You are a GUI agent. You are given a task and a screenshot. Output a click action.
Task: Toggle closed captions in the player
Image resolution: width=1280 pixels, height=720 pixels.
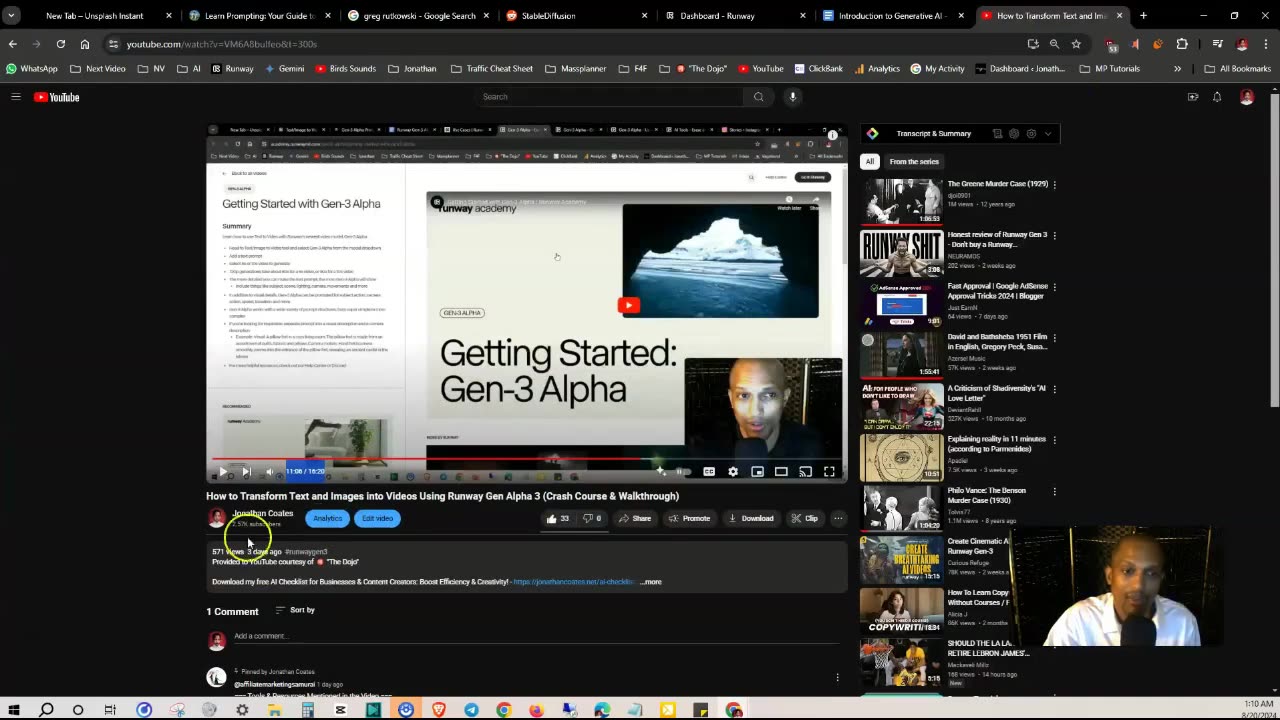click(709, 472)
